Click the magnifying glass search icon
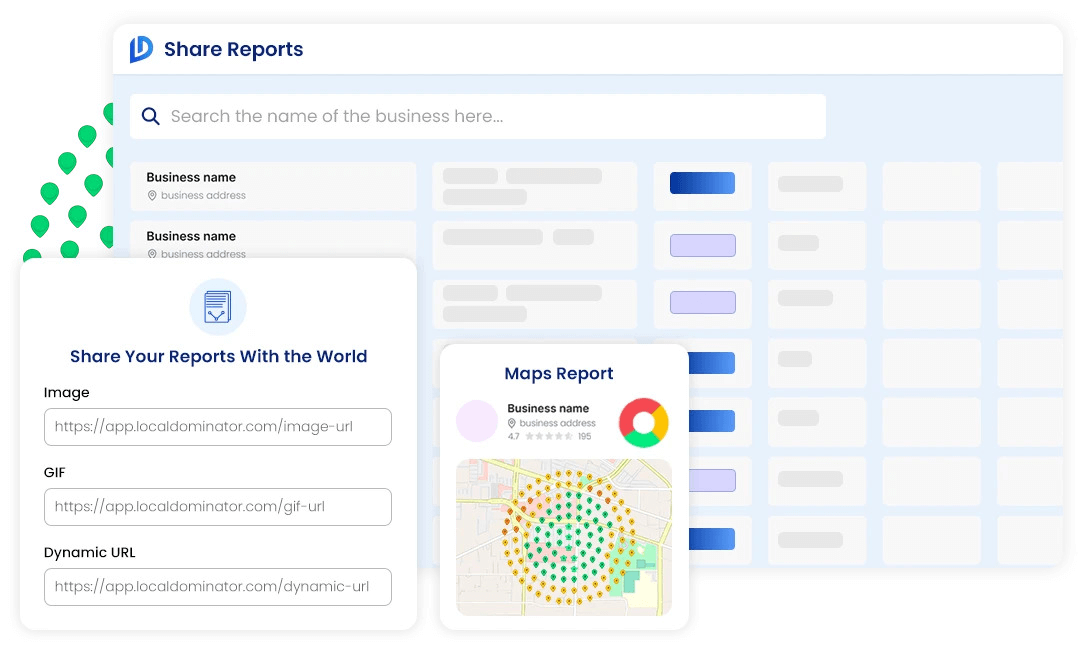Image resolution: width=1080 pixels, height=650 pixels. (151, 116)
